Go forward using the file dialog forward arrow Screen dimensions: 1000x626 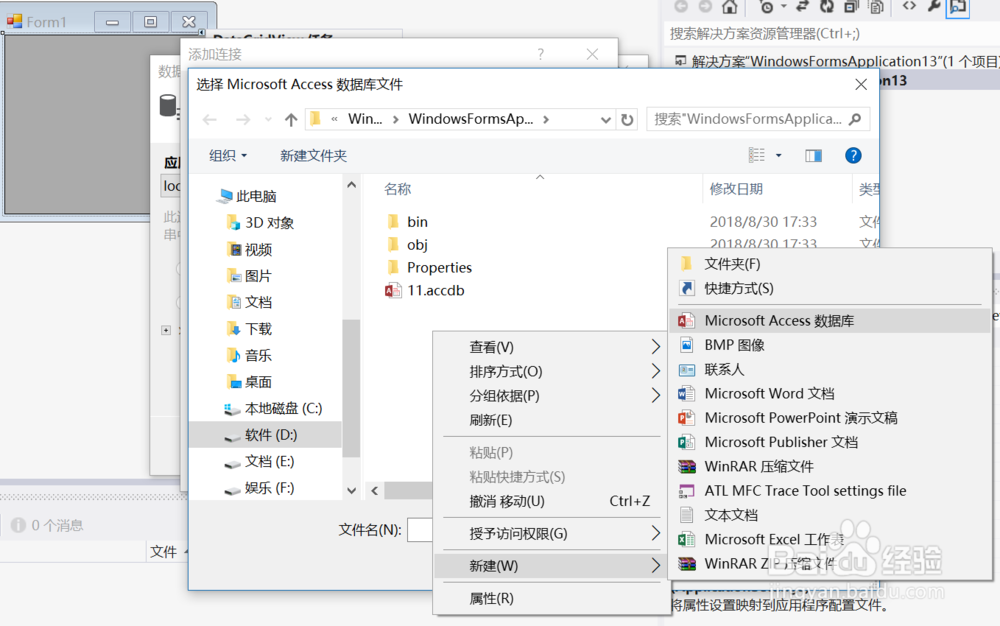click(x=243, y=119)
